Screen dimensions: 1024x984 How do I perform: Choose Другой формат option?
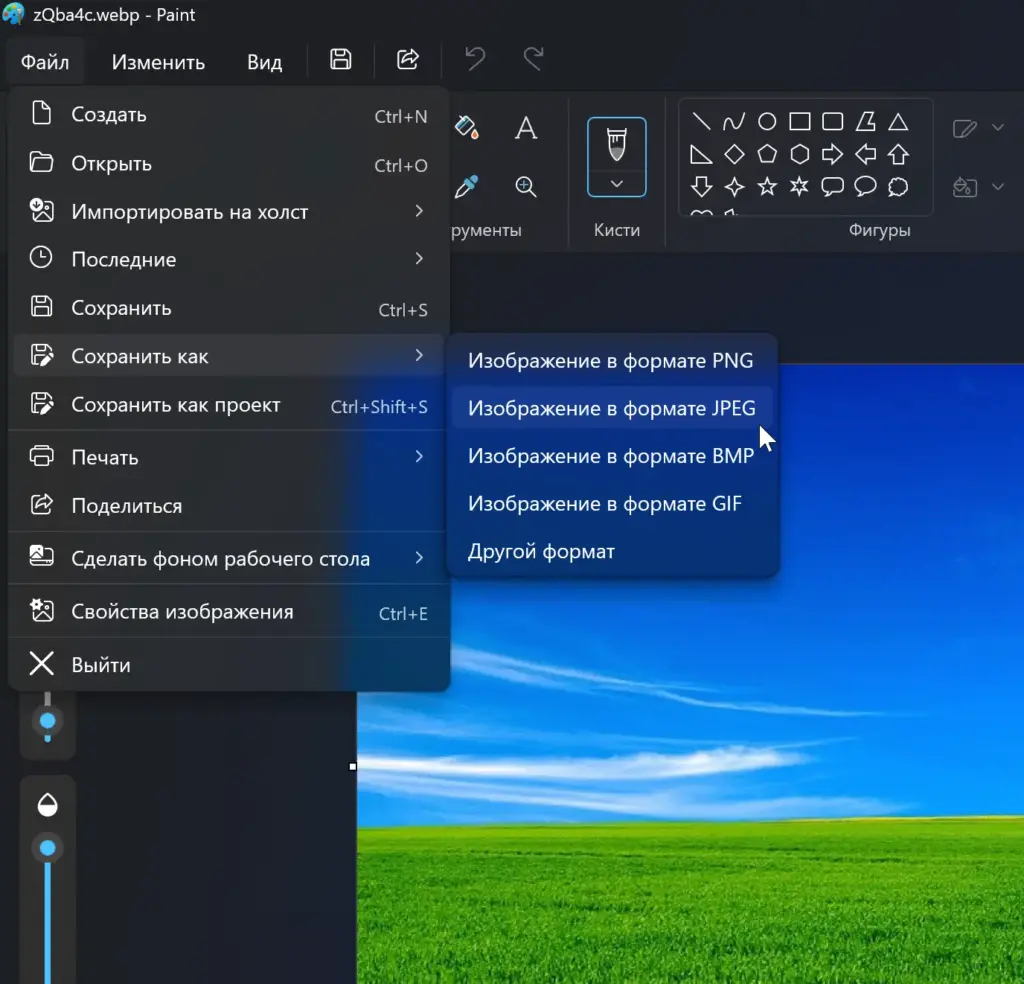pyautogui.click(x=613, y=551)
